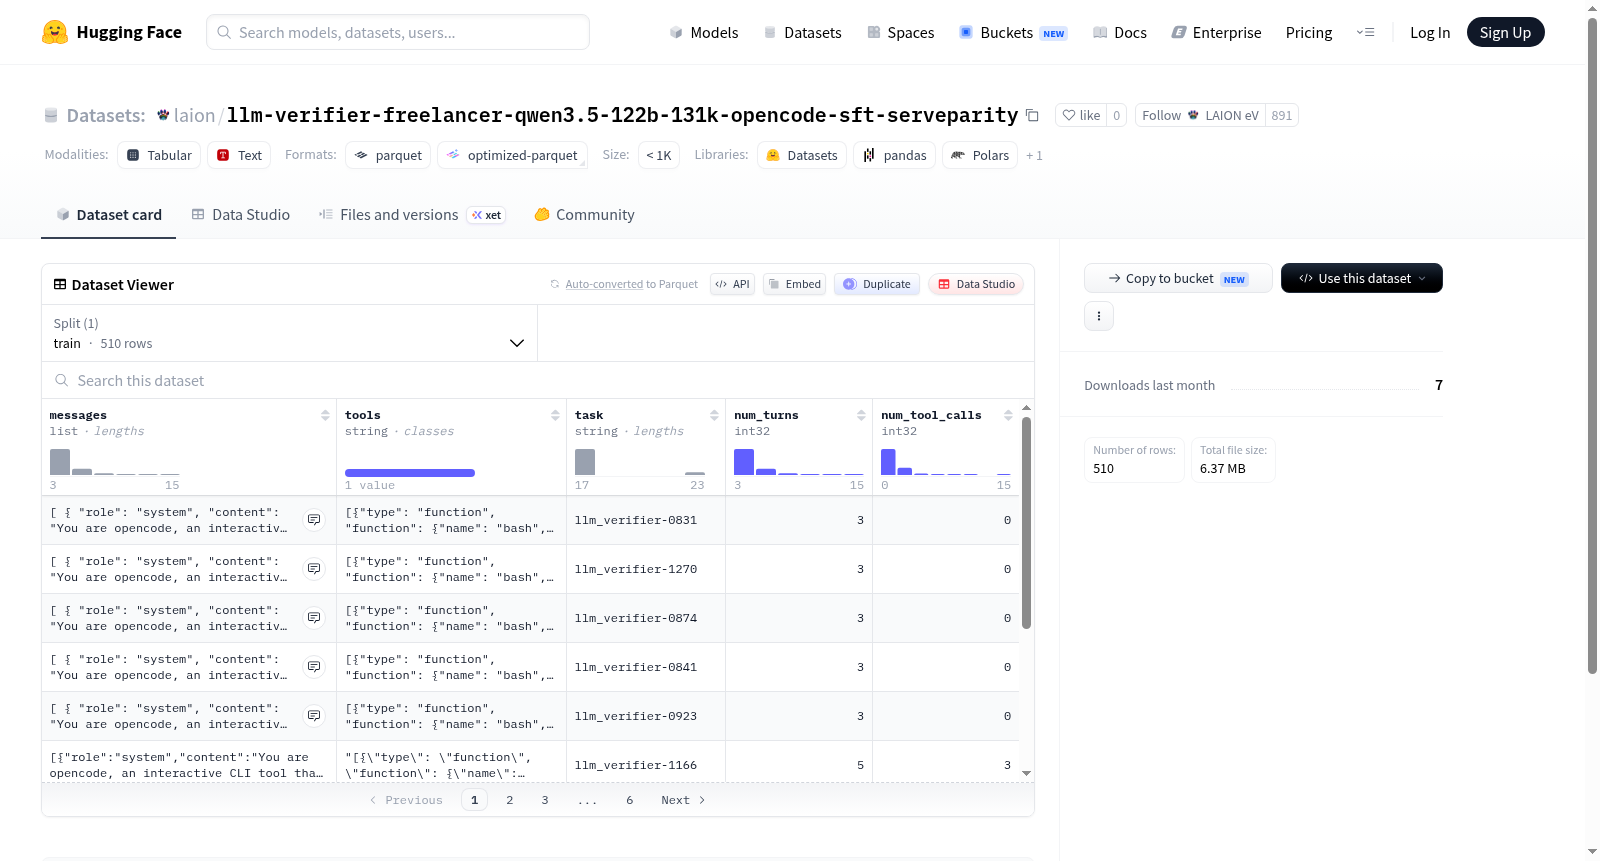Switch to the Dataset card tab
The height and width of the screenshot is (861, 1600).
(x=108, y=215)
